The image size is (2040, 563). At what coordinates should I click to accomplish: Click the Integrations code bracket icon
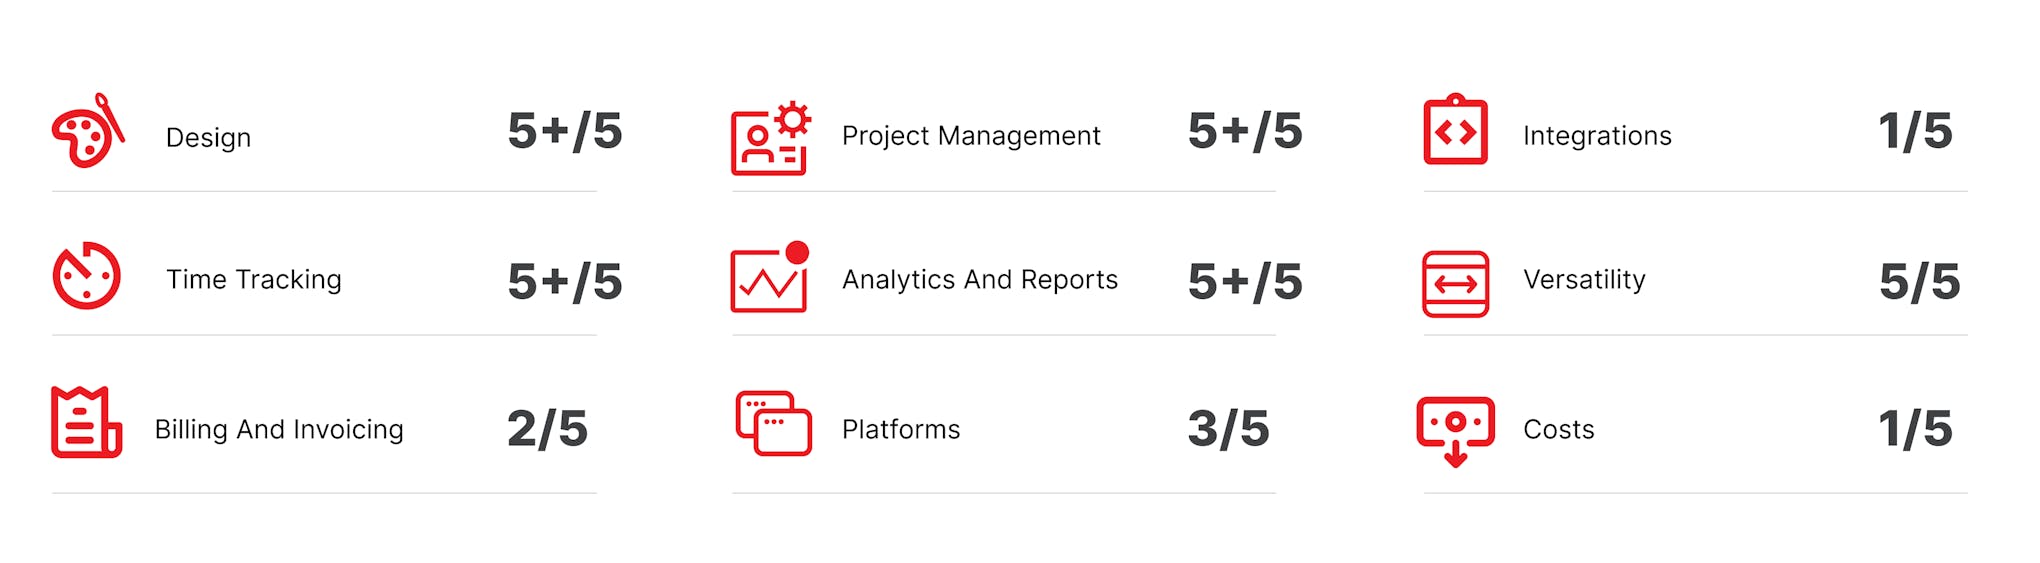click(1455, 130)
